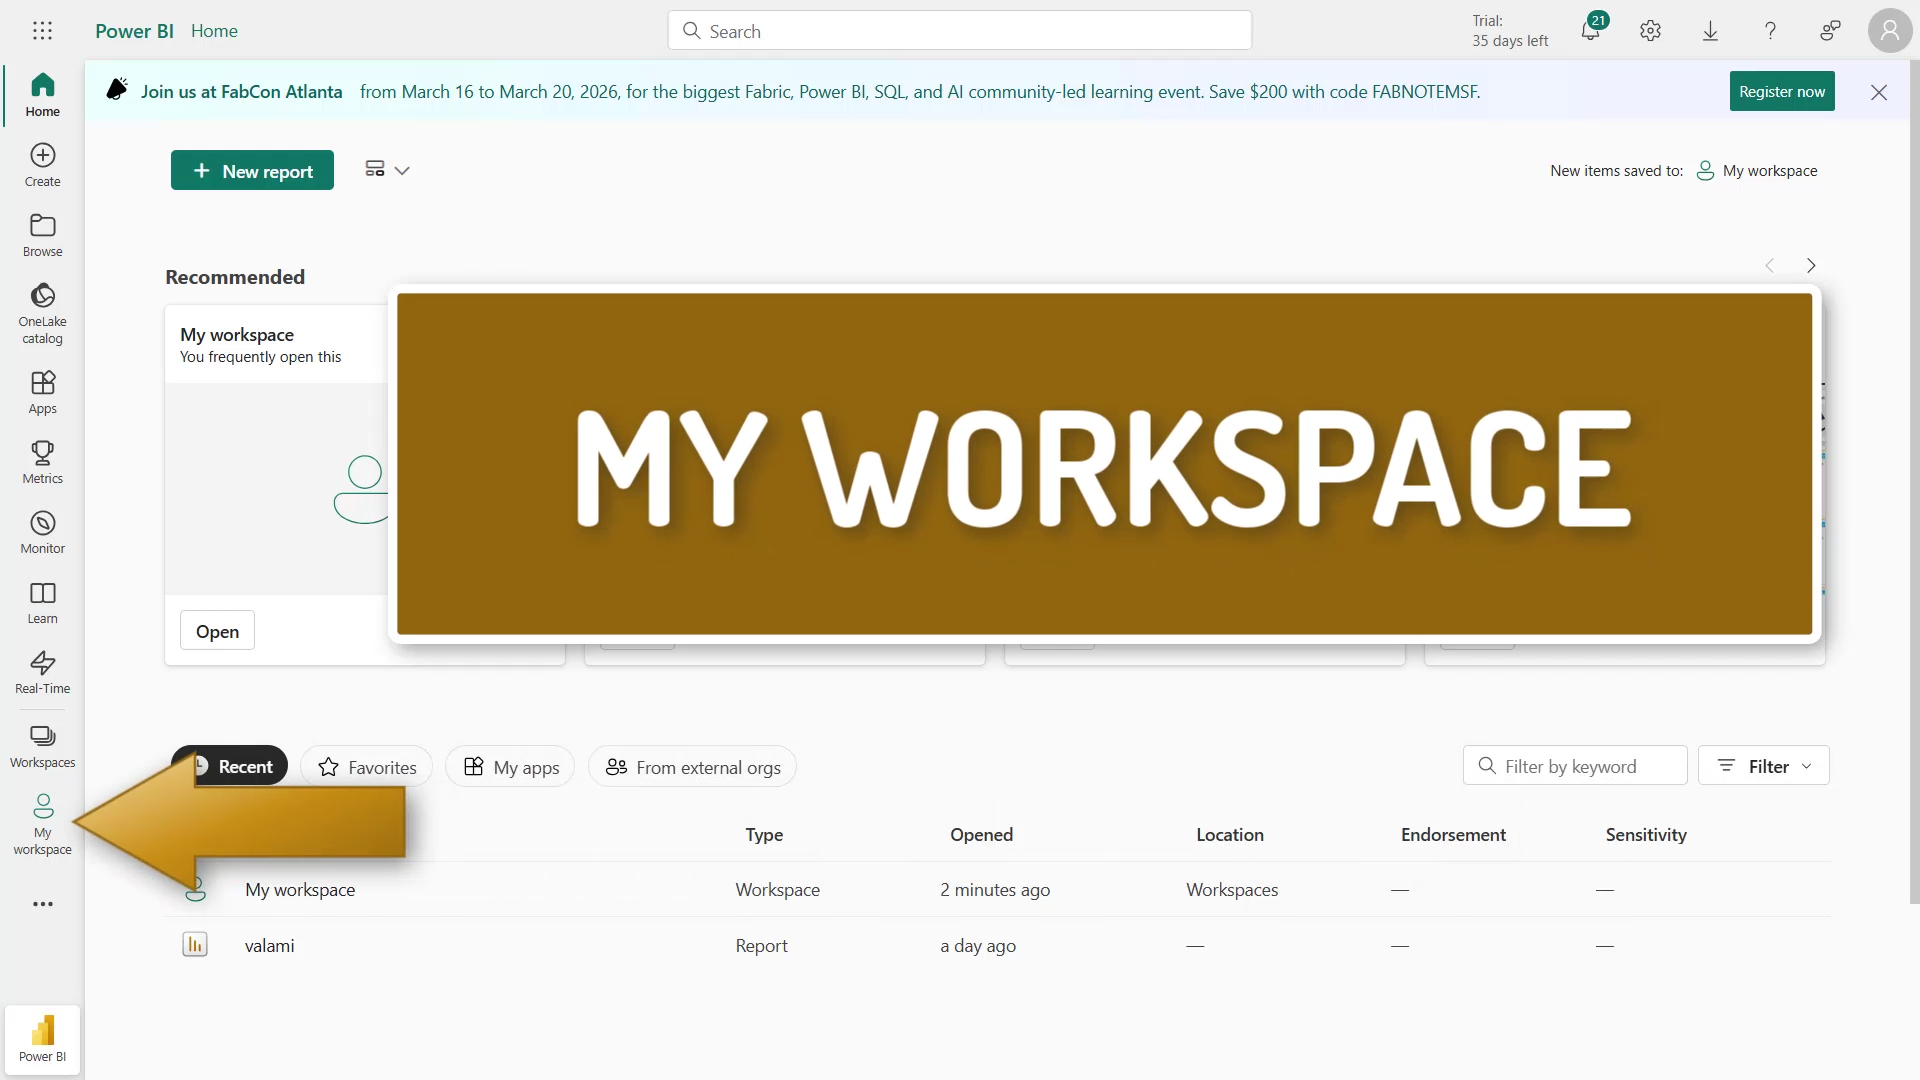Screen dimensions: 1920x1080
Task: Click the download arrow icon
Action: pos(1710,31)
